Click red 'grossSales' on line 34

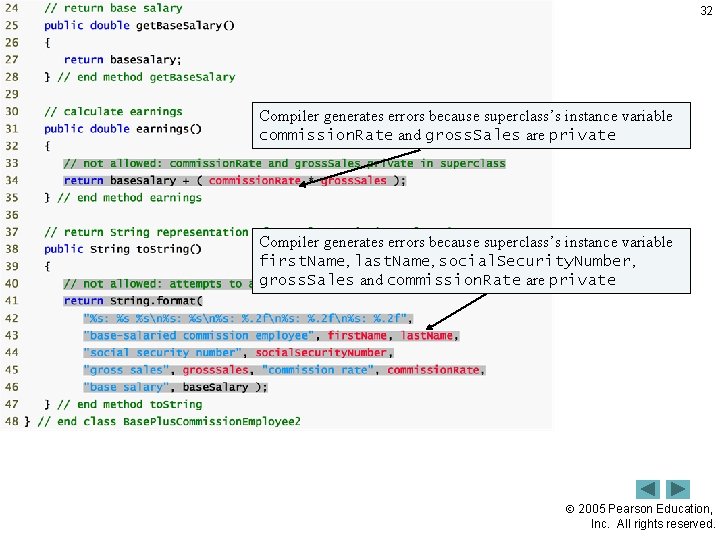354,180
